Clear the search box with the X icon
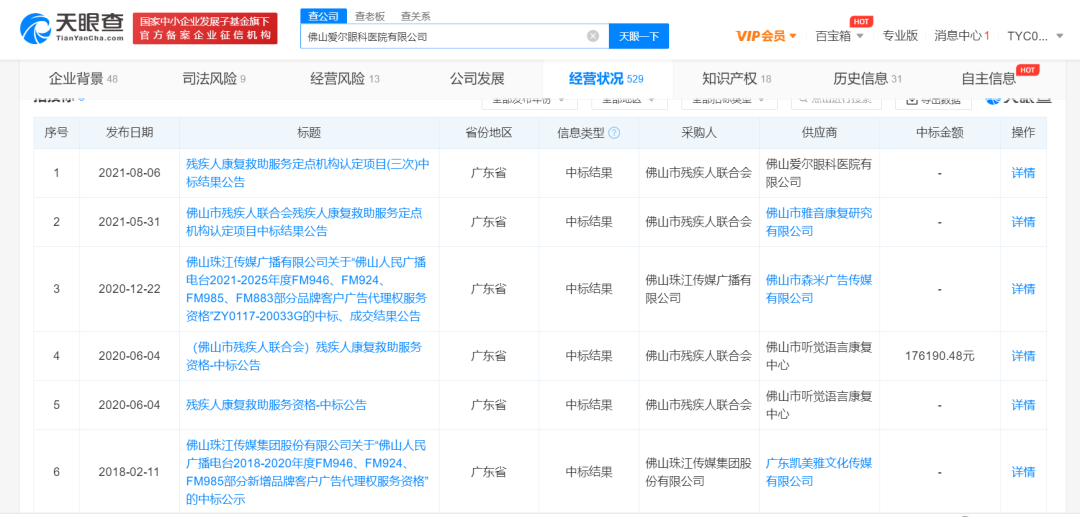Image resolution: width=1080 pixels, height=517 pixels. pyautogui.click(x=593, y=36)
